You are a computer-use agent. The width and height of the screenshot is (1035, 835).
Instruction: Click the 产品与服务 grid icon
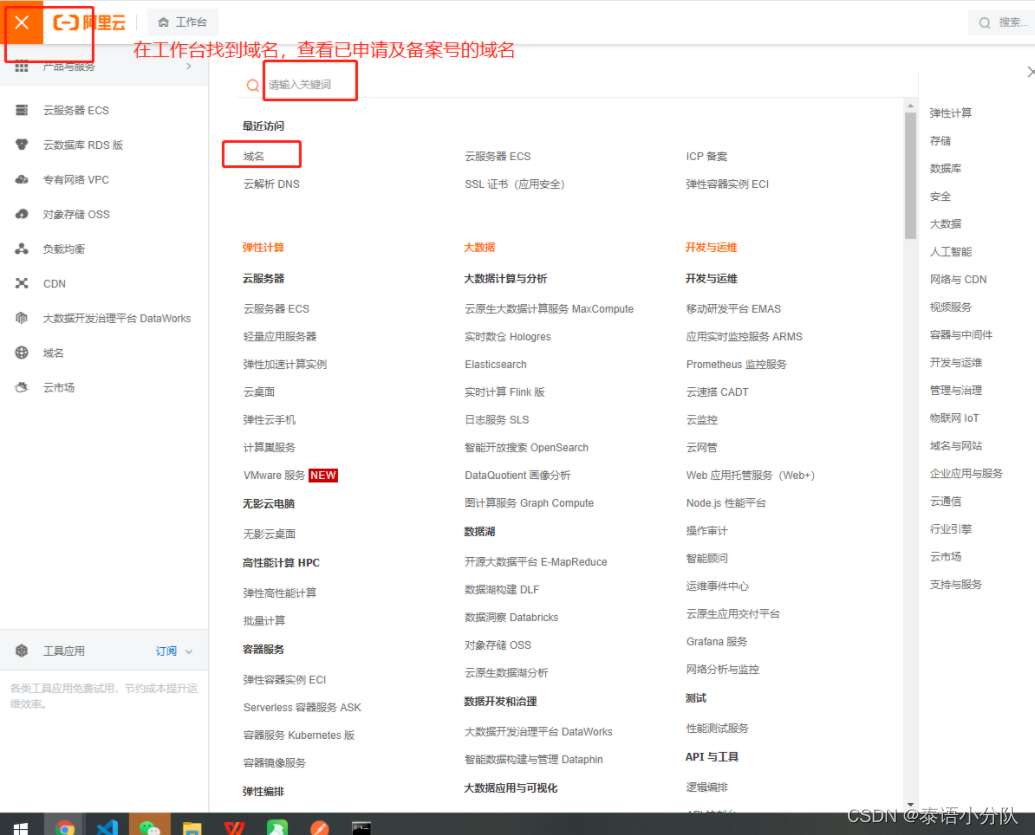tap(22, 67)
